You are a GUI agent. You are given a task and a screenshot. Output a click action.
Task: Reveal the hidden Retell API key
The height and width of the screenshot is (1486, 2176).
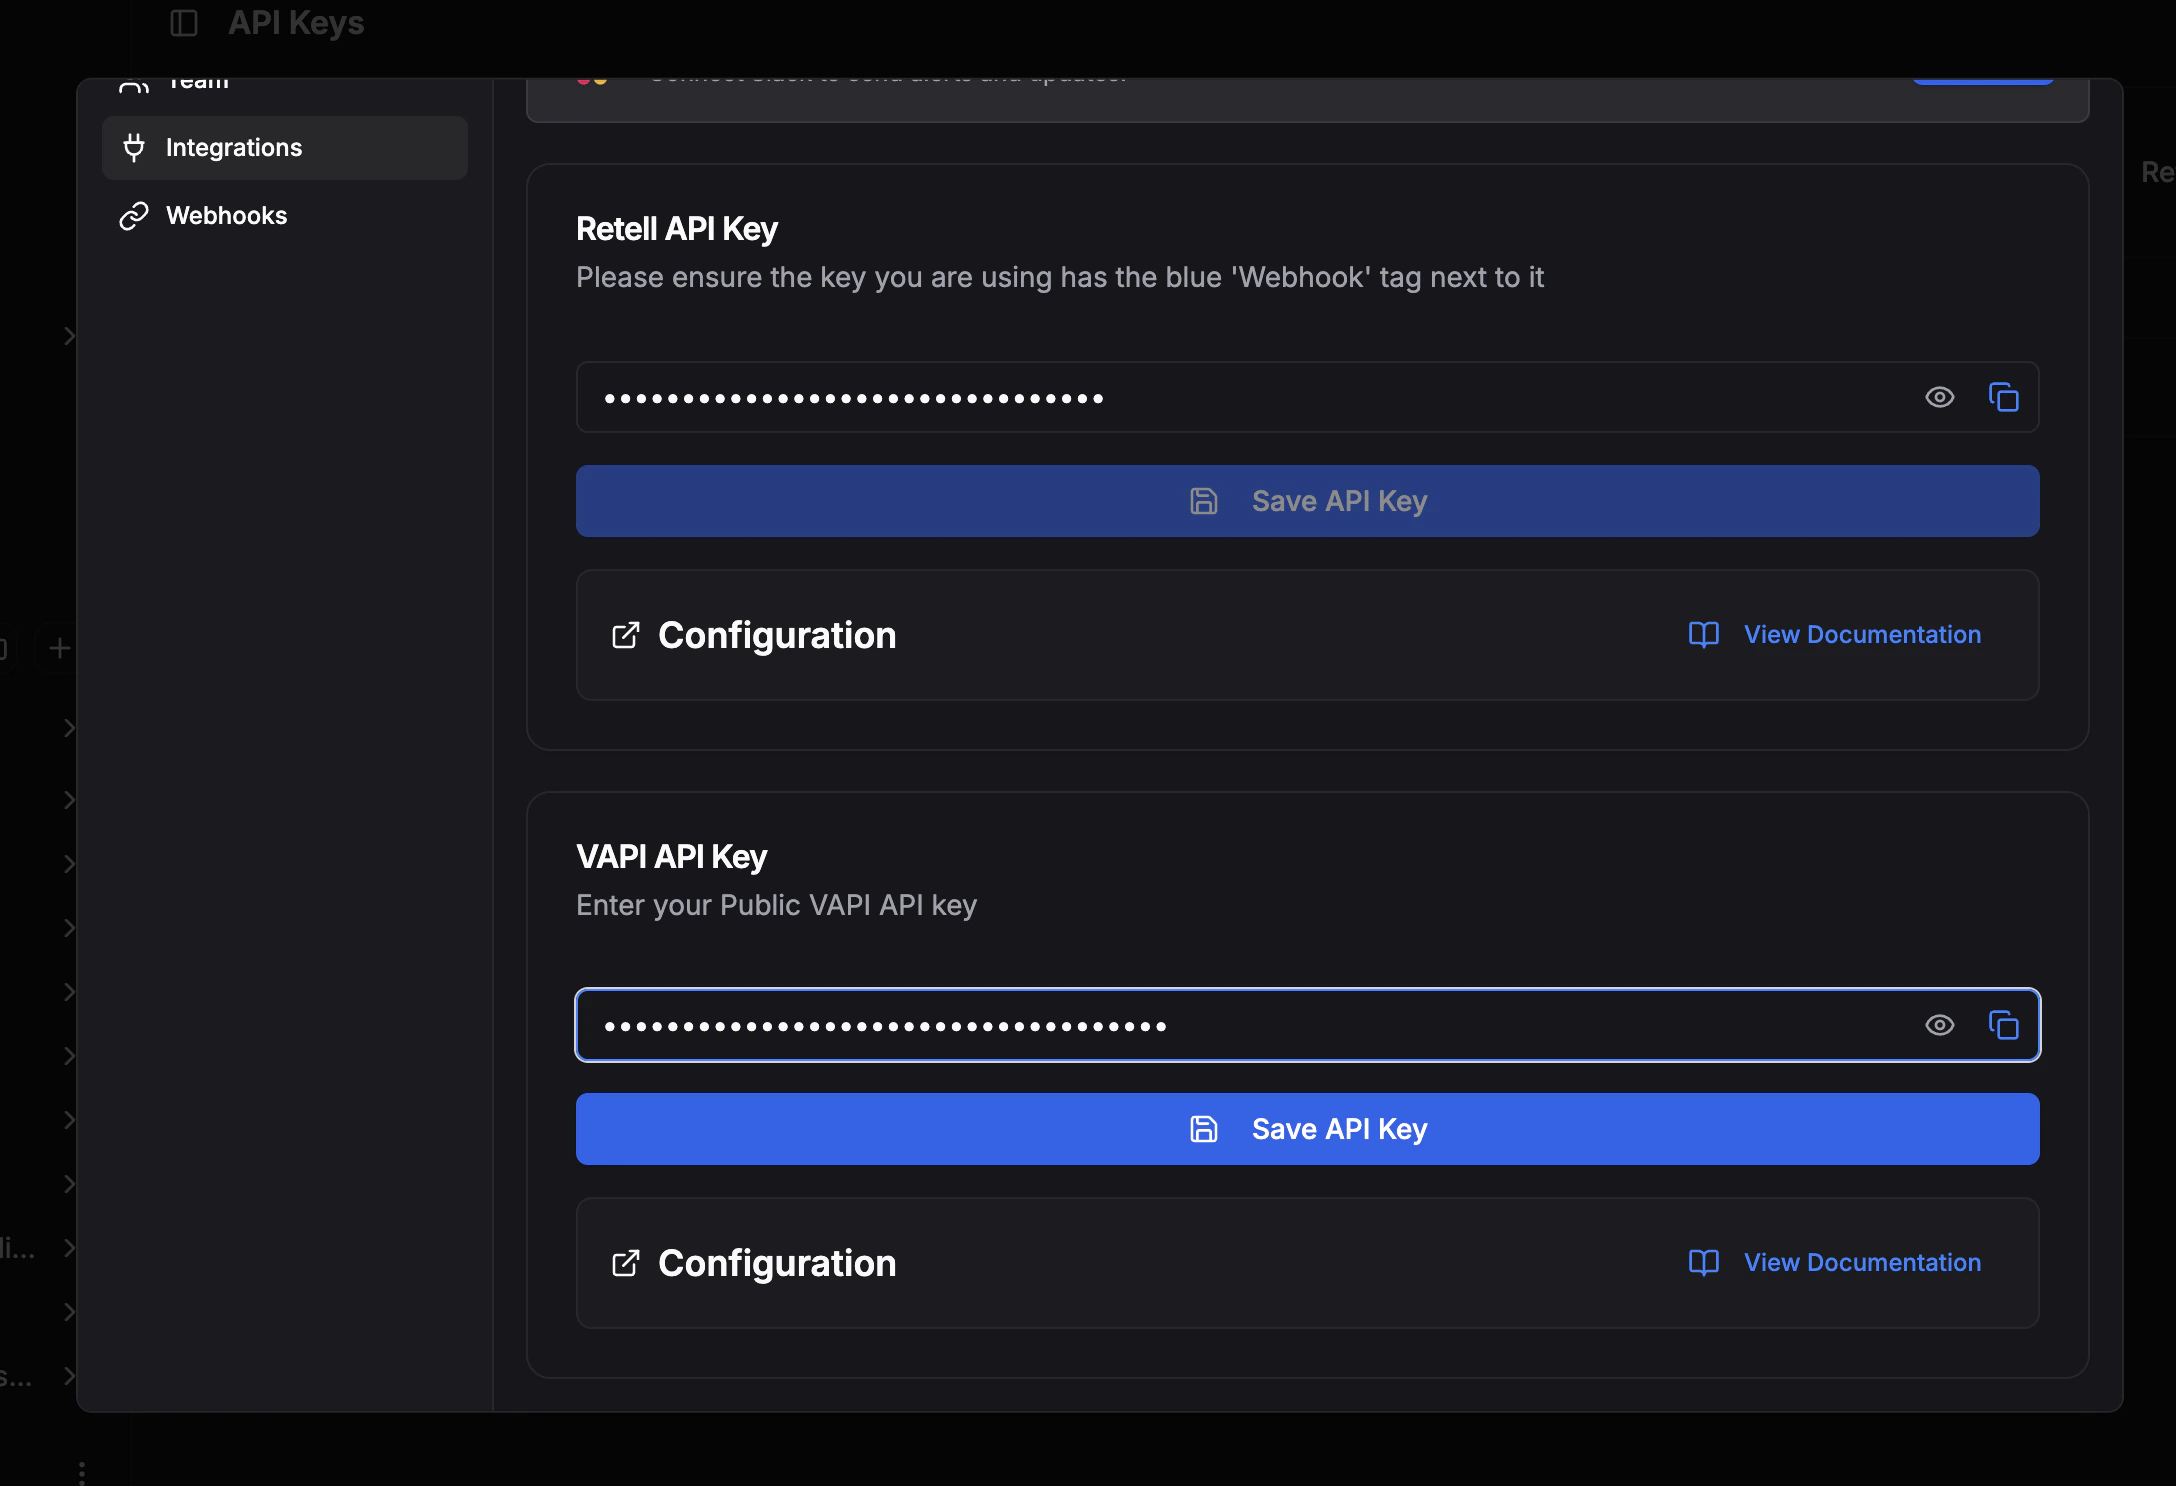tap(1938, 397)
